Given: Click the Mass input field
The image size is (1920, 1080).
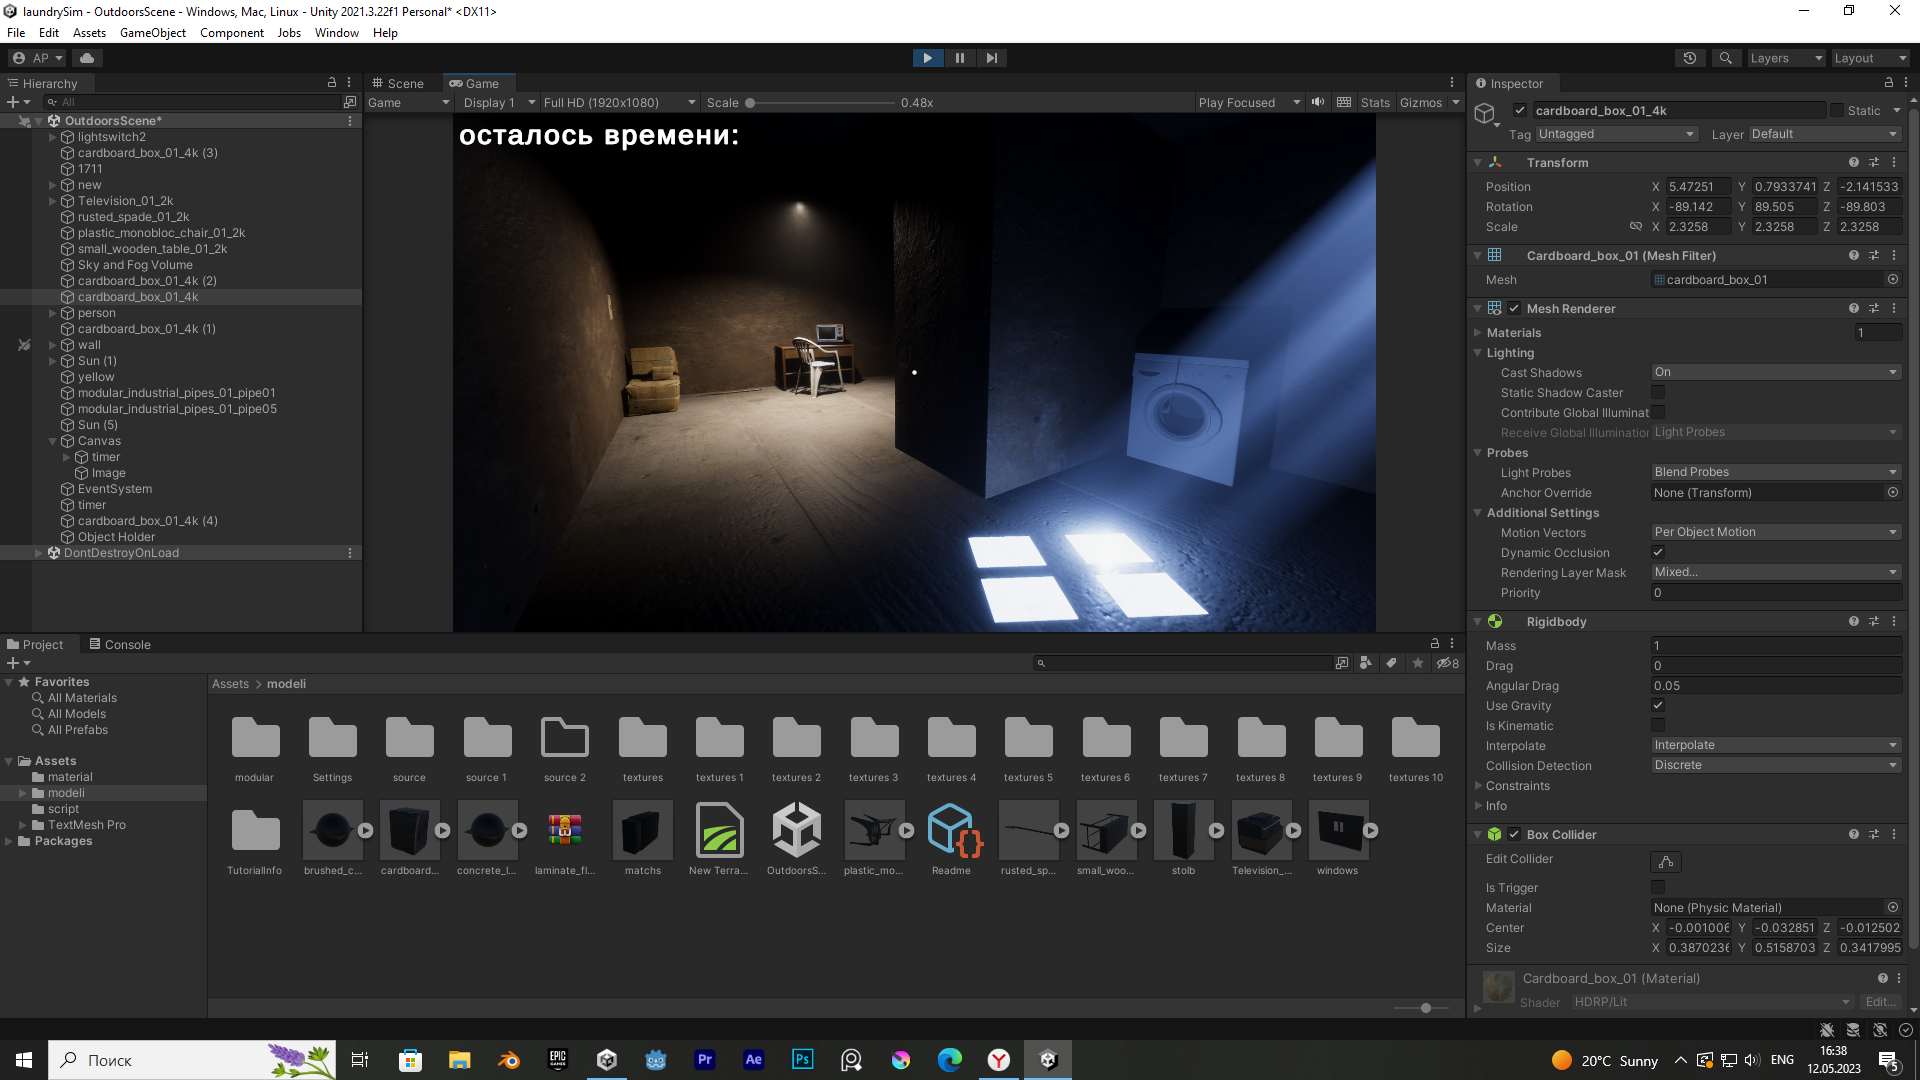Looking at the screenshot, I should pos(1776,646).
